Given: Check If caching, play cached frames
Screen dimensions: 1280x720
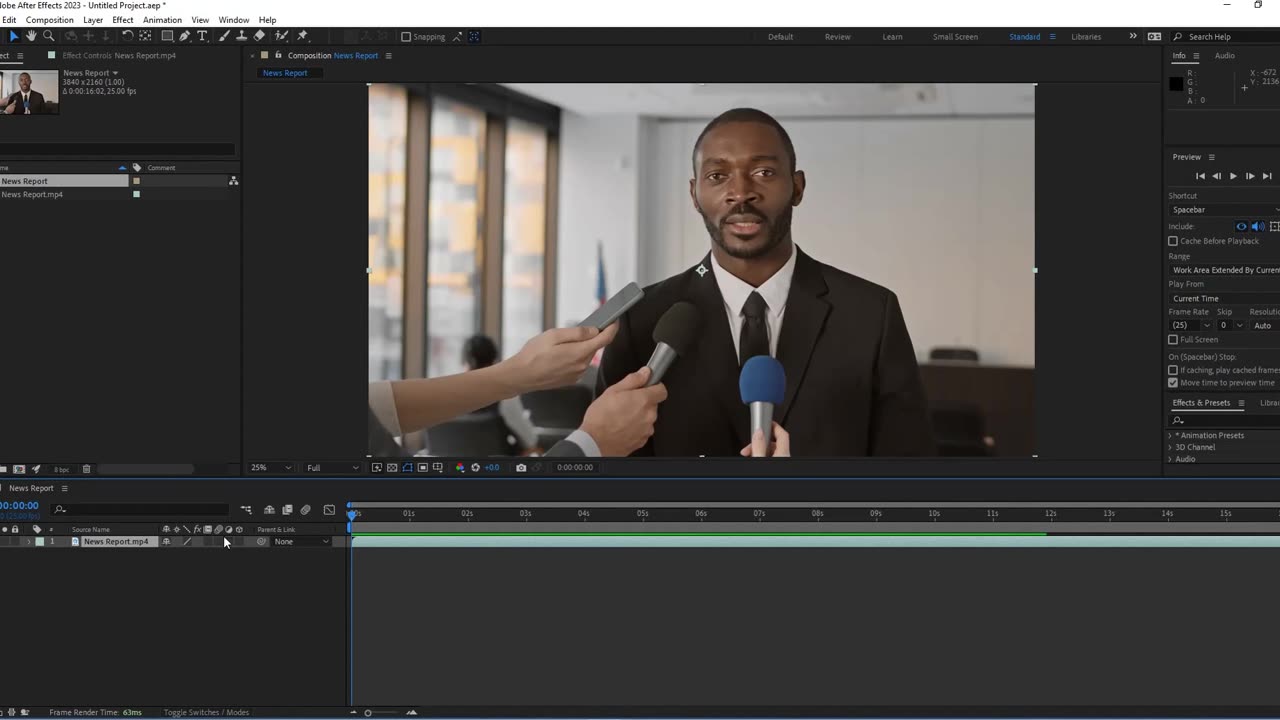Looking at the screenshot, I should [x=1173, y=370].
